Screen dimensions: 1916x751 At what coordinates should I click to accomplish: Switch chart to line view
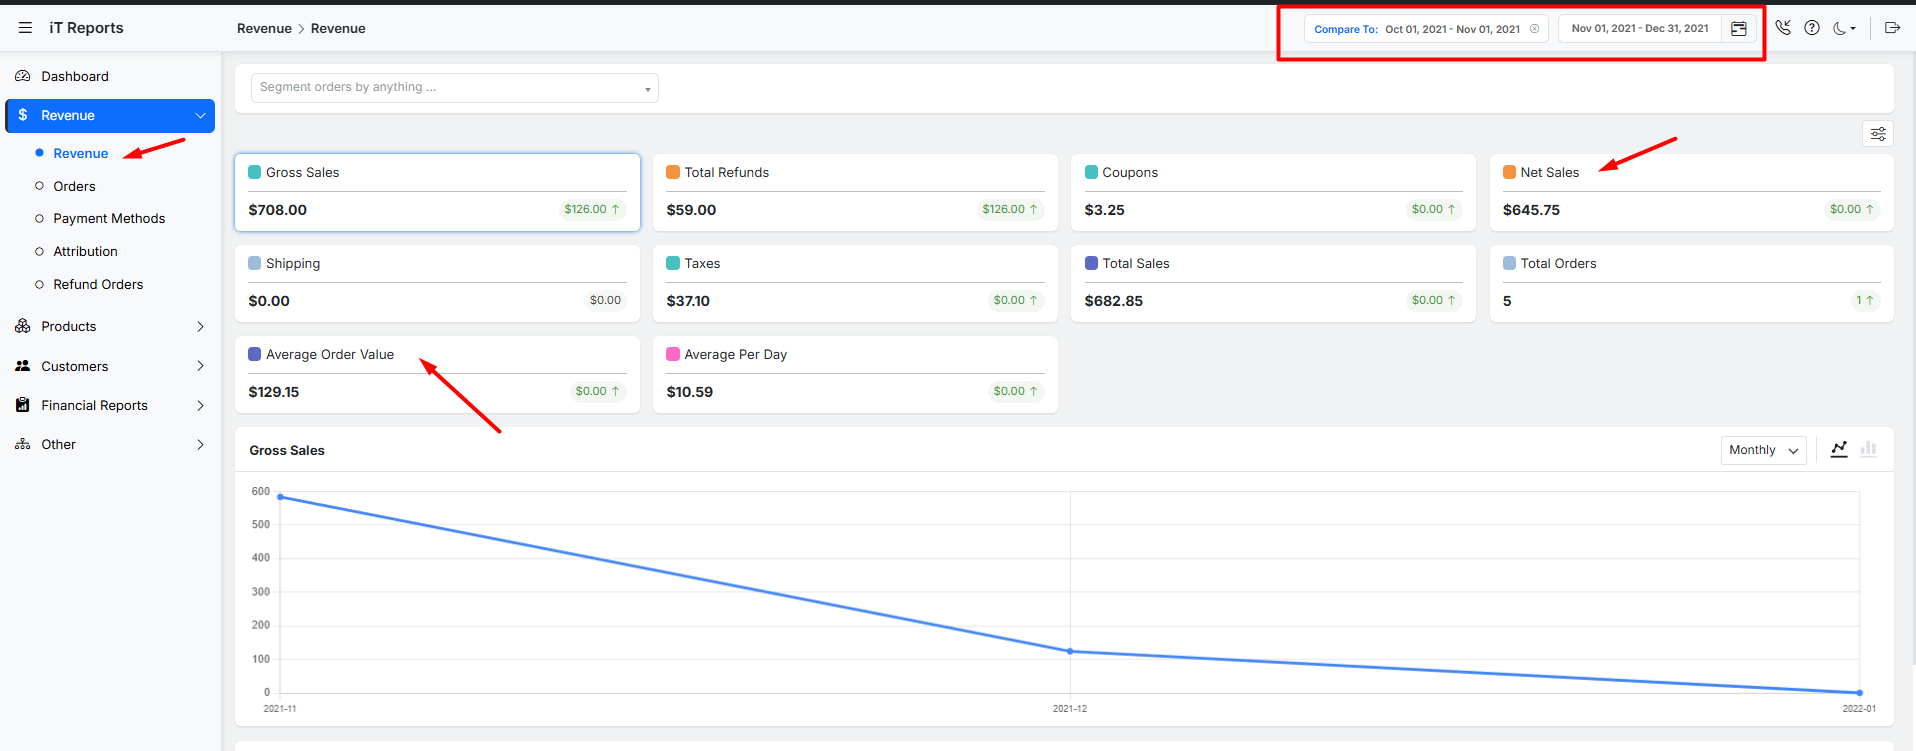tap(1839, 450)
